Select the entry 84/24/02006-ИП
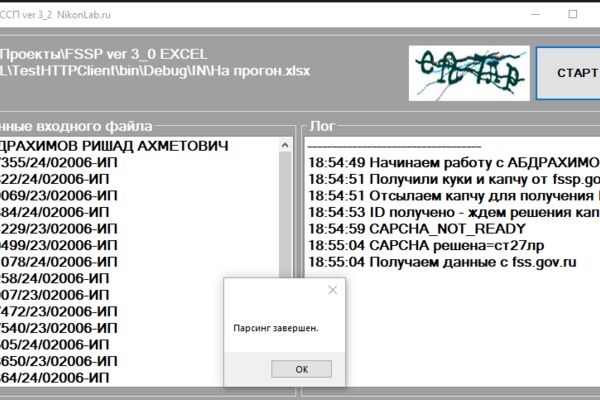Screen dimensions: 600x400 click(54, 212)
